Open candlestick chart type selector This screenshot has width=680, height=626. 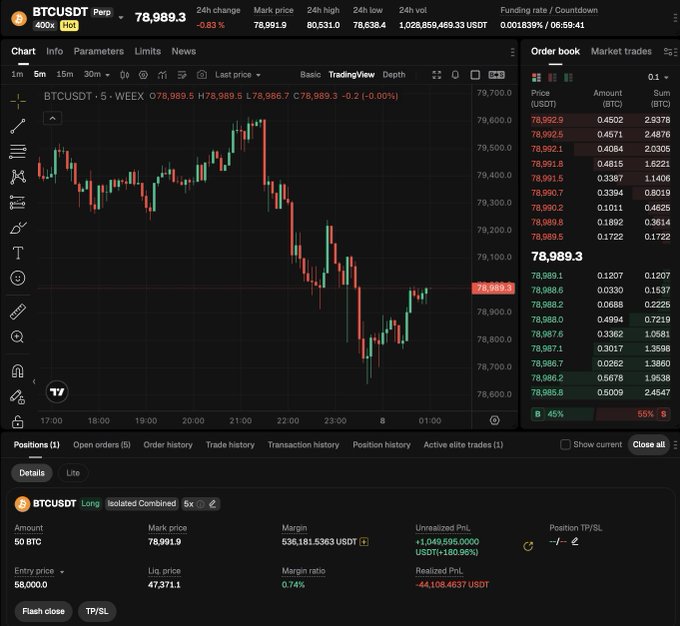(x=124, y=75)
